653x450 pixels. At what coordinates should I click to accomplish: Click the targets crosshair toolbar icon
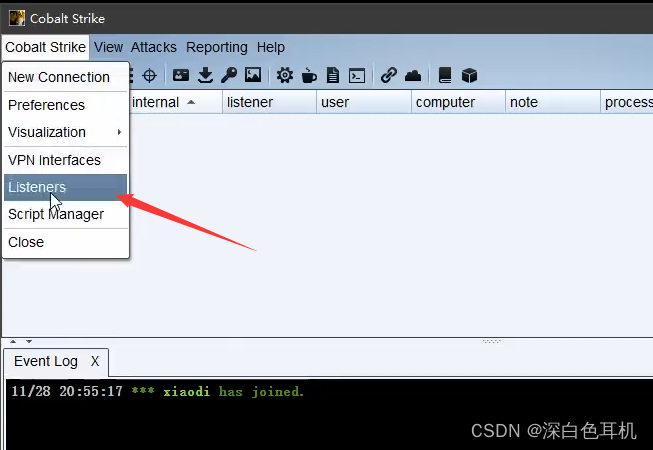click(x=149, y=76)
